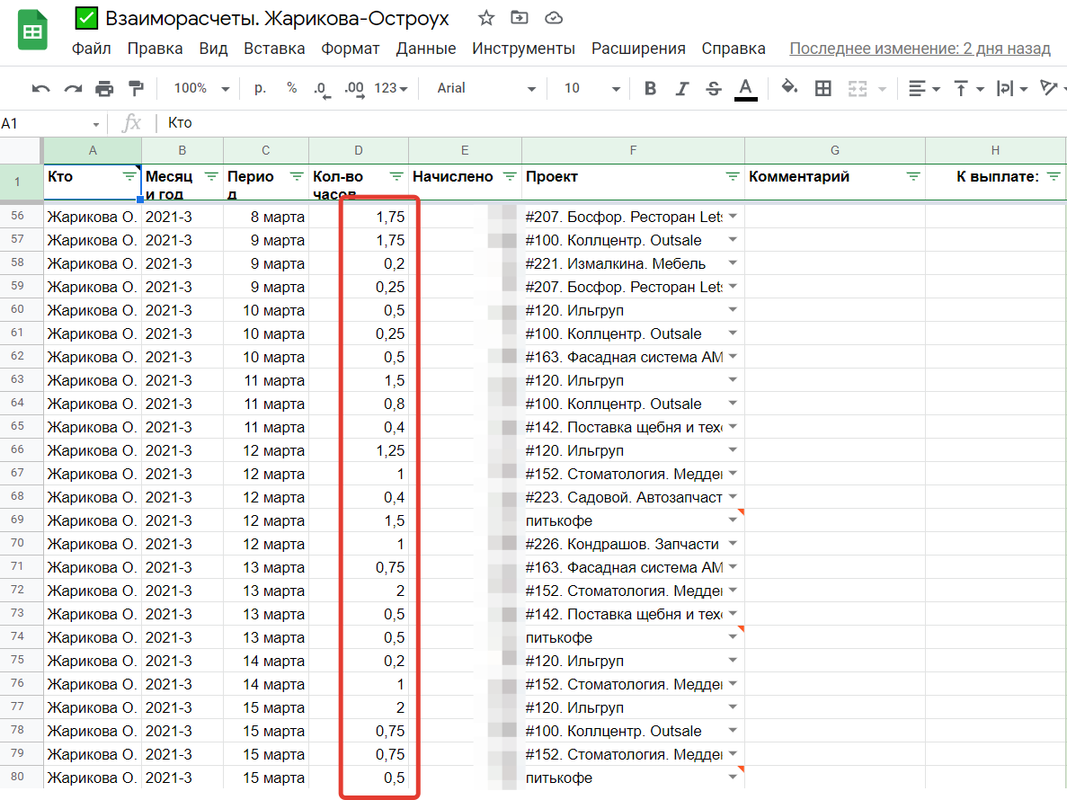Toggle strikethrough formatting

713,88
